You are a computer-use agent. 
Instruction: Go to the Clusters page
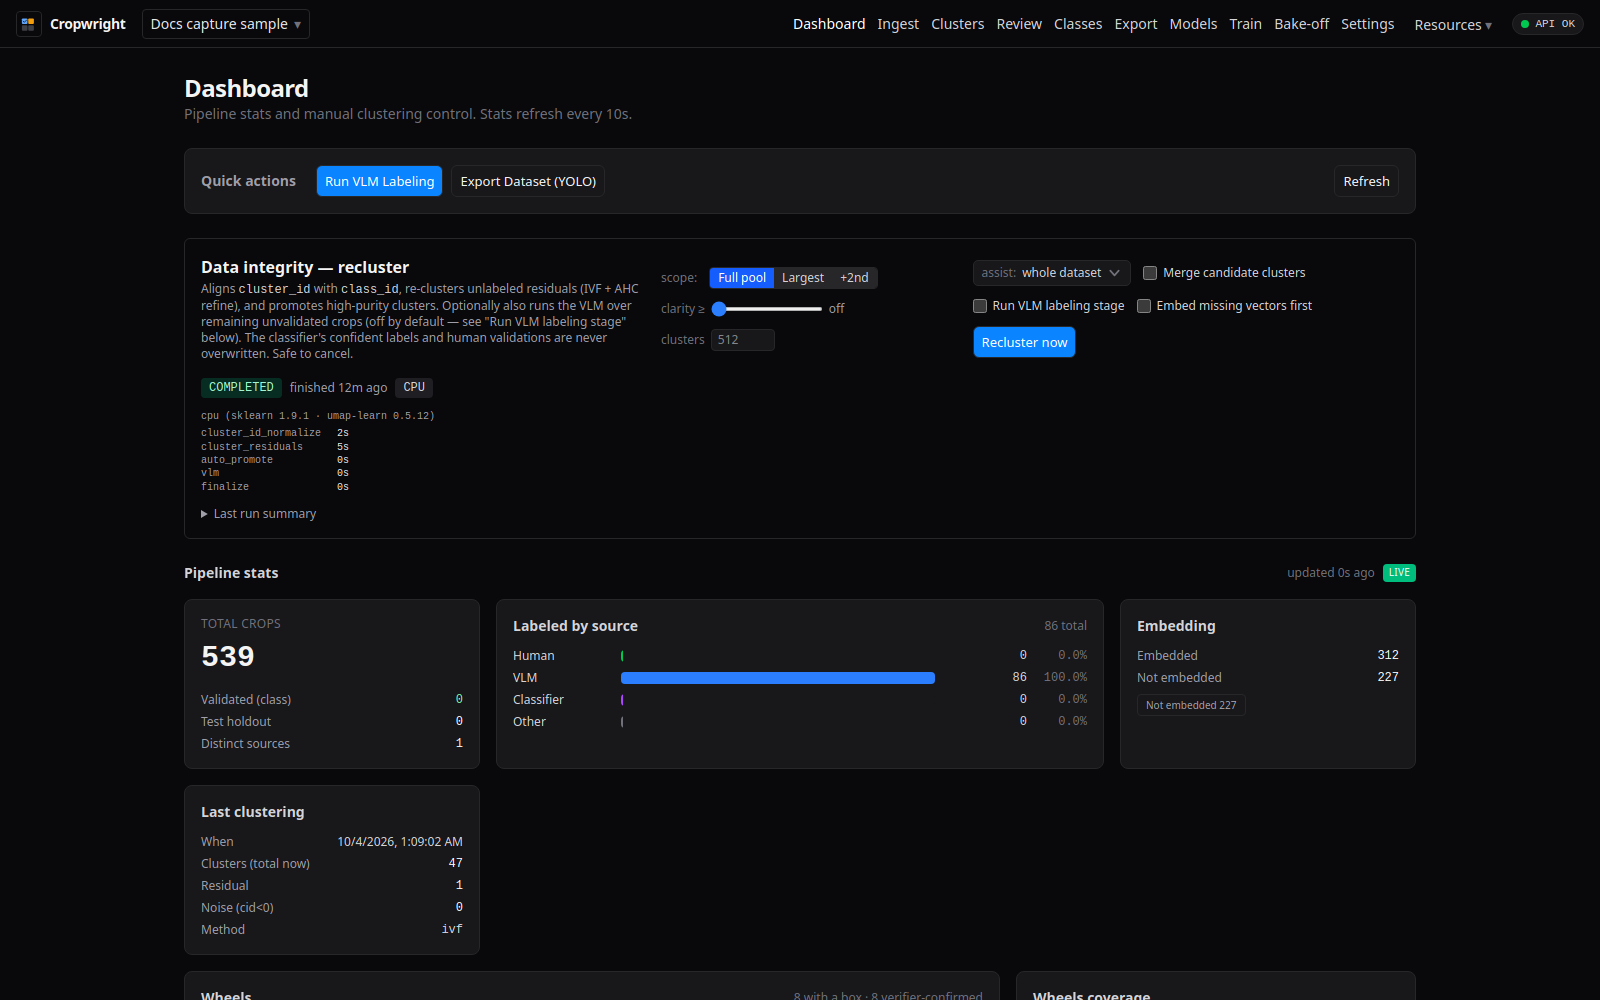pyautogui.click(x=957, y=24)
